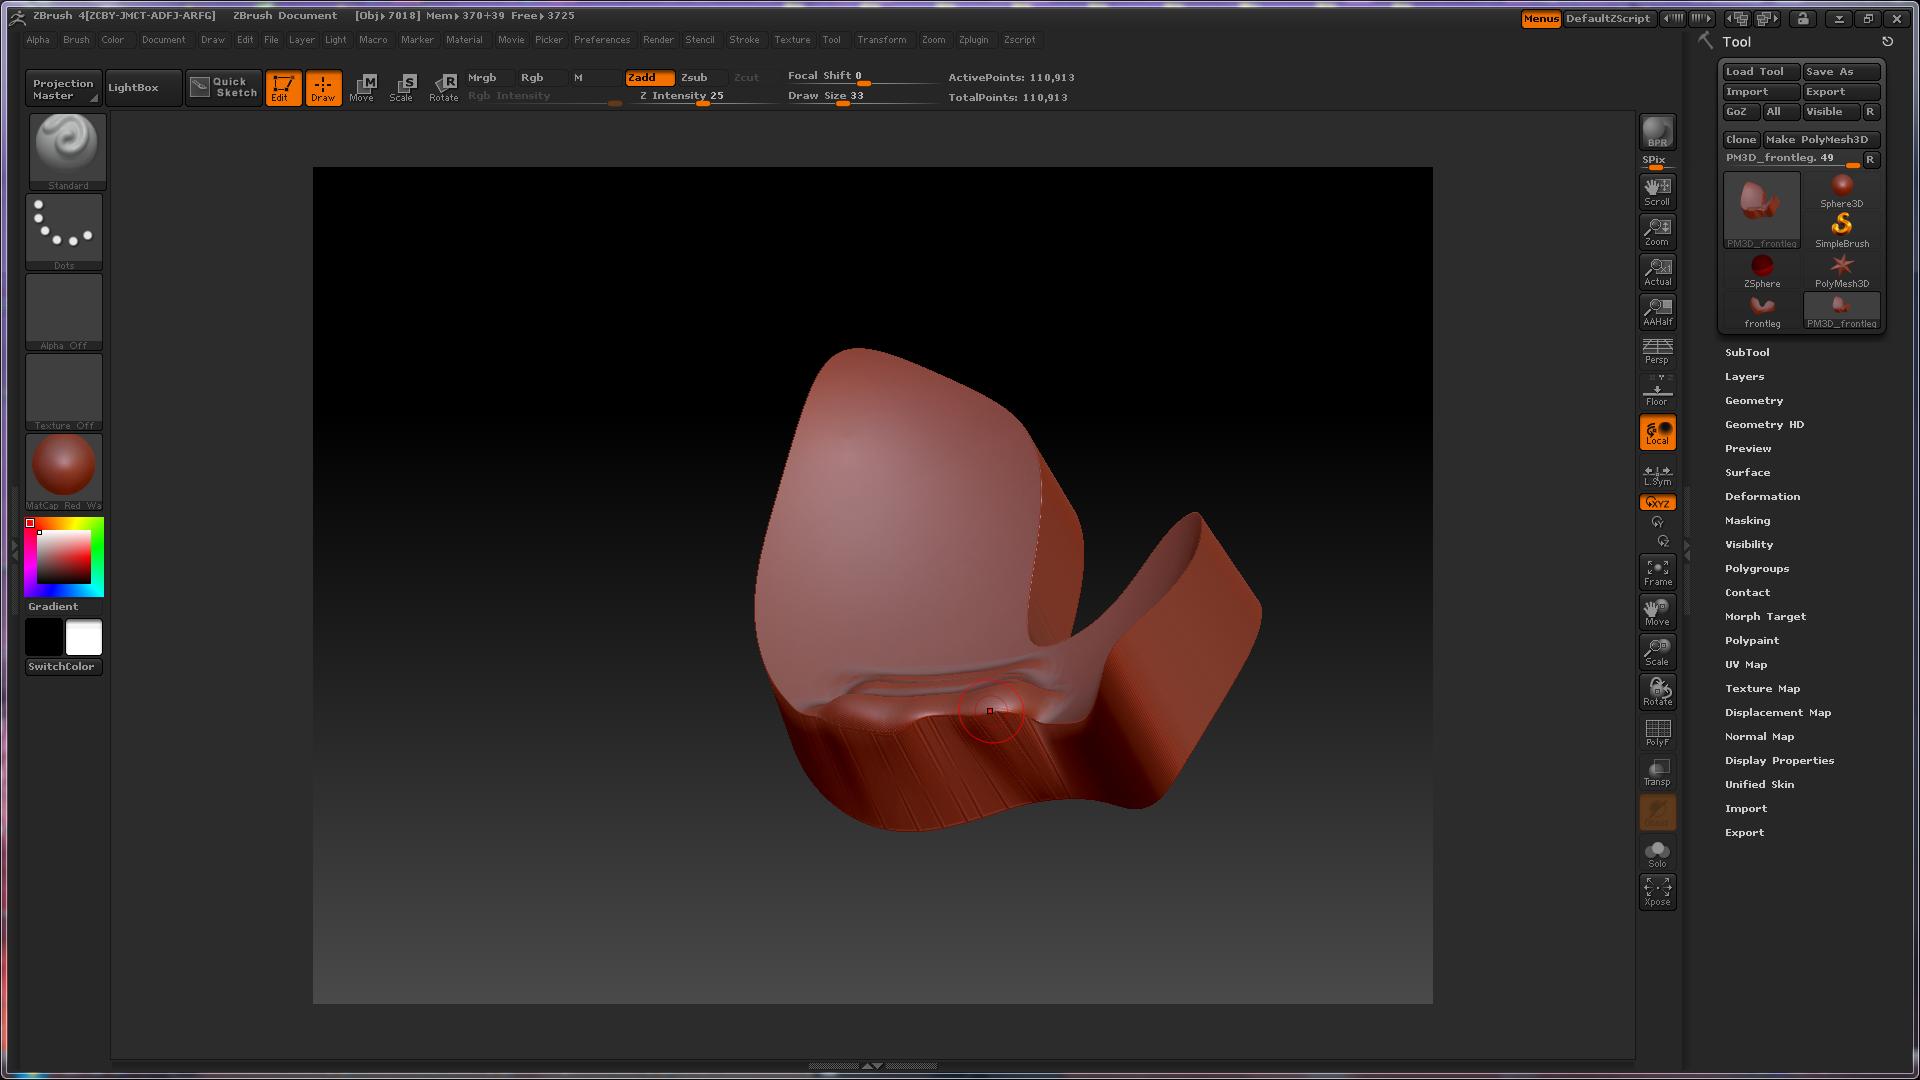Select the ZSphere tool icon
Screen dimensions: 1920x1080
tap(1761, 269)
